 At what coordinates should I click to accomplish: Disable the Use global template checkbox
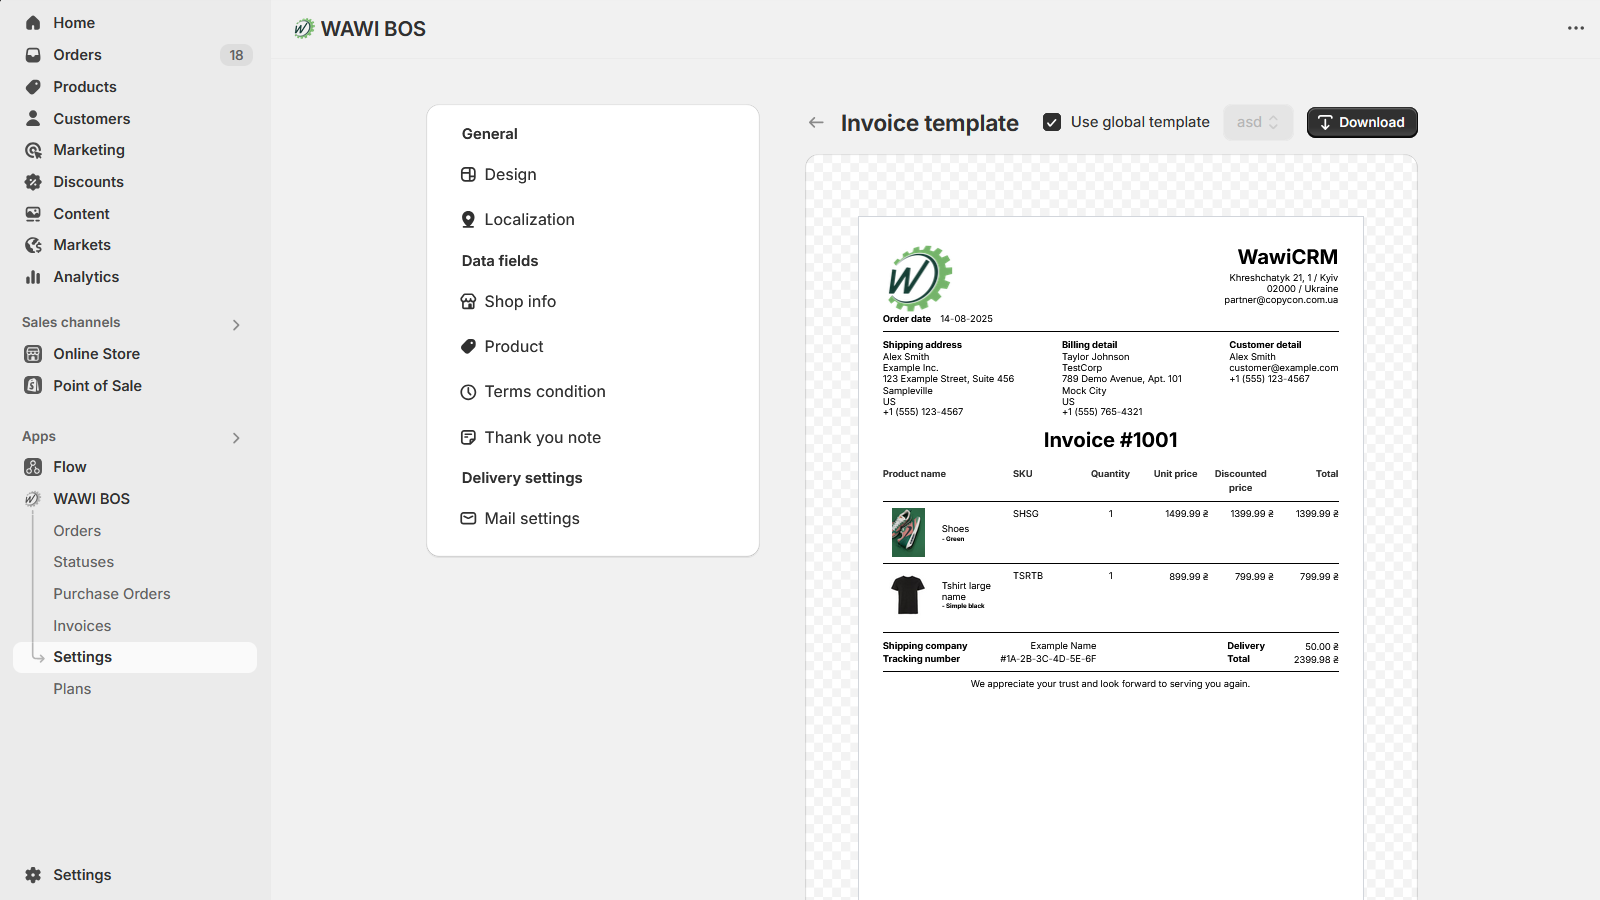coord(1051,121)
